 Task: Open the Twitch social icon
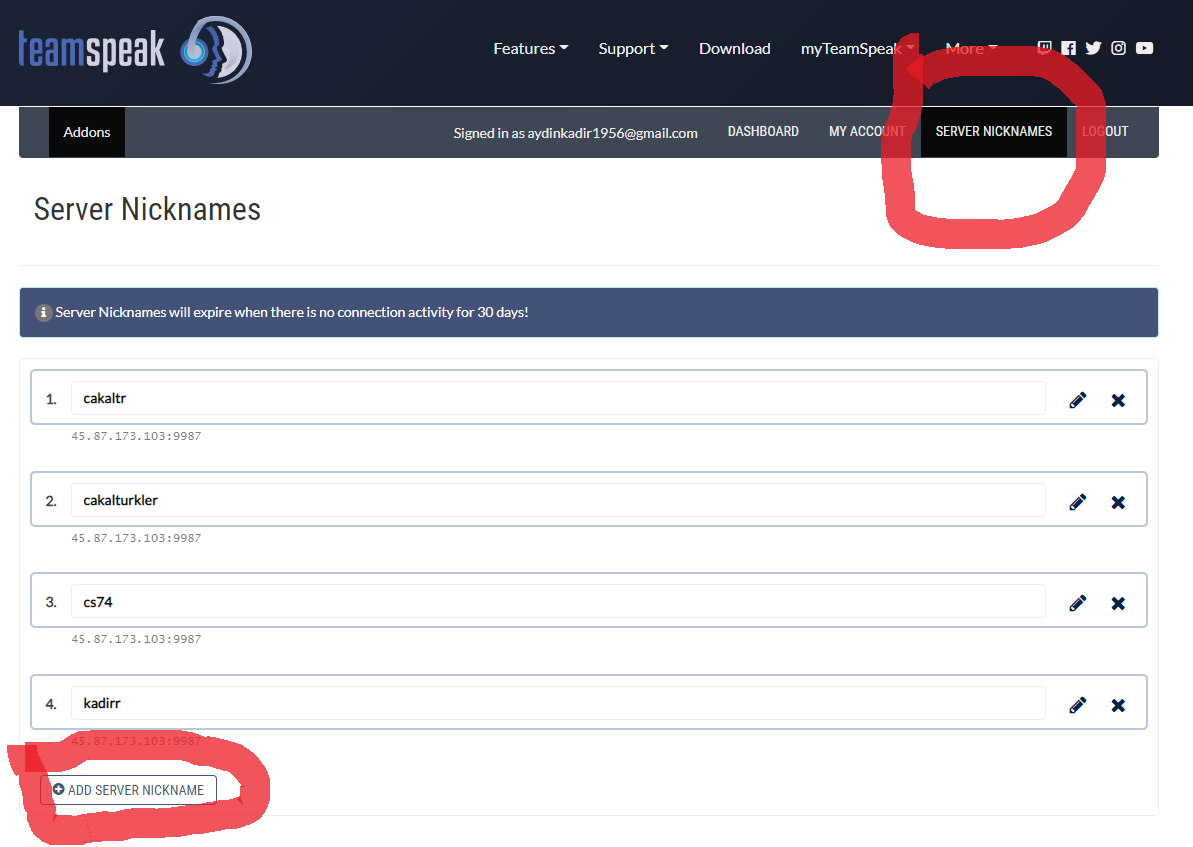[x=1045, y=48]
